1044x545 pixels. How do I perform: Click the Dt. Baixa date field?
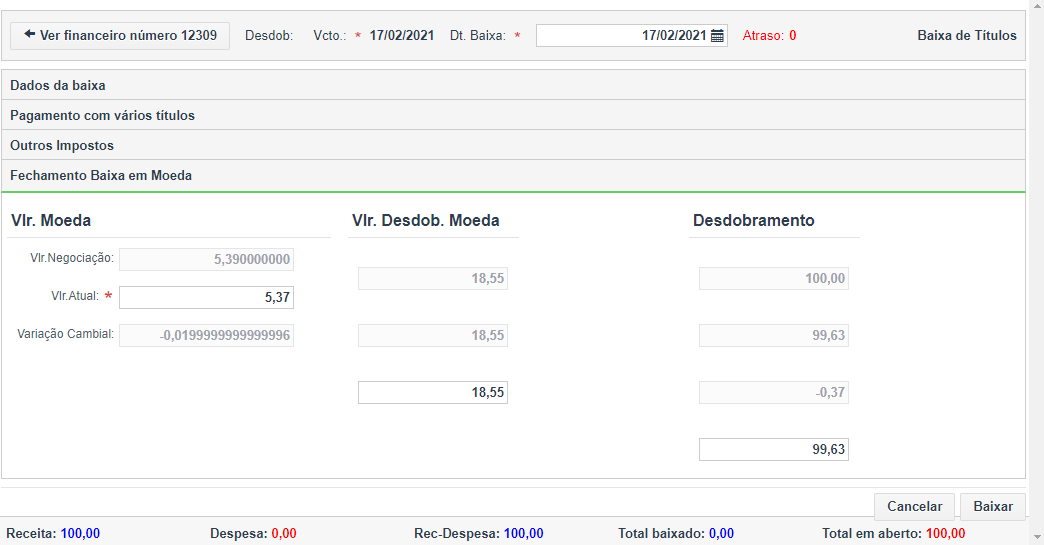tap(631, 36)
